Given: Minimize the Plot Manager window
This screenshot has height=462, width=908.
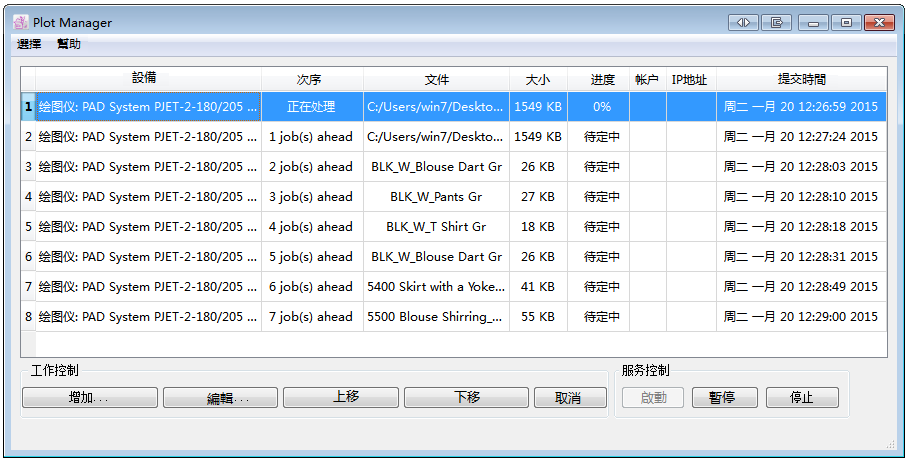Looking at the screenshot, I should point(814,23).
